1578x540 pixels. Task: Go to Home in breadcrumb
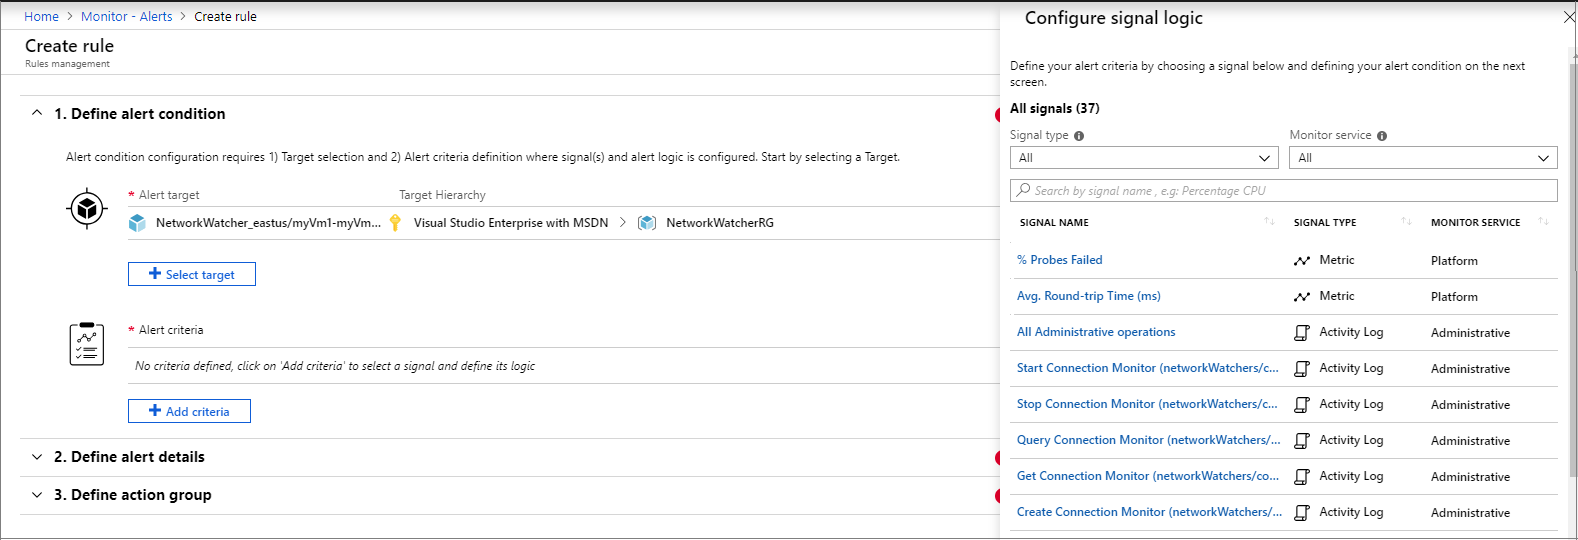[41, 17]
